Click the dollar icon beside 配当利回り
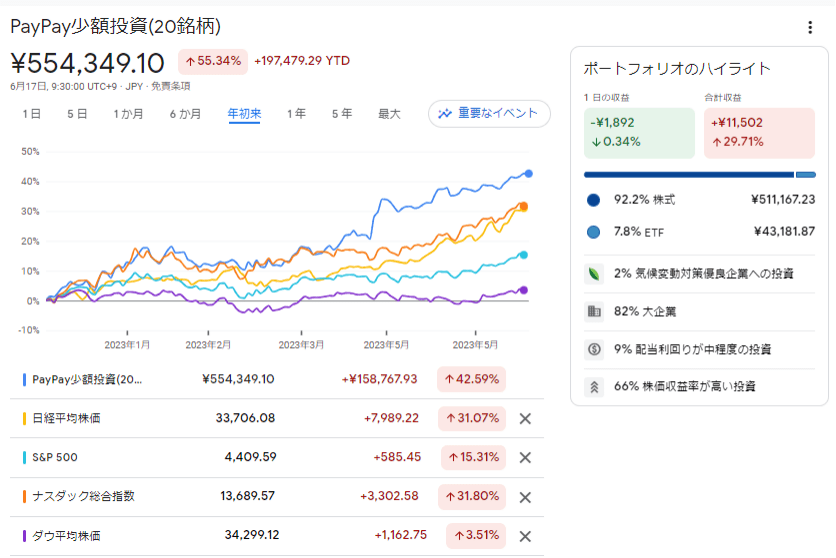The image size is (836, 558). [595, 349]
